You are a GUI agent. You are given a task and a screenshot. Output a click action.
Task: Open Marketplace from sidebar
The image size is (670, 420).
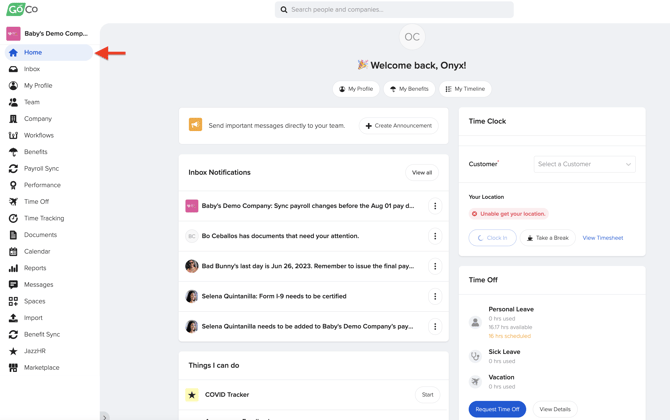(x=41, y=368)
